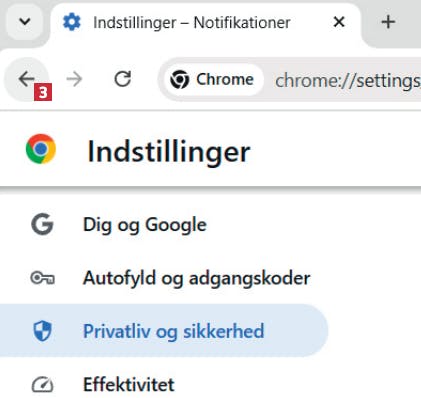The image size is (421, 398).
Task: Reload the page with the refresh icon
Action: point(123,79)
